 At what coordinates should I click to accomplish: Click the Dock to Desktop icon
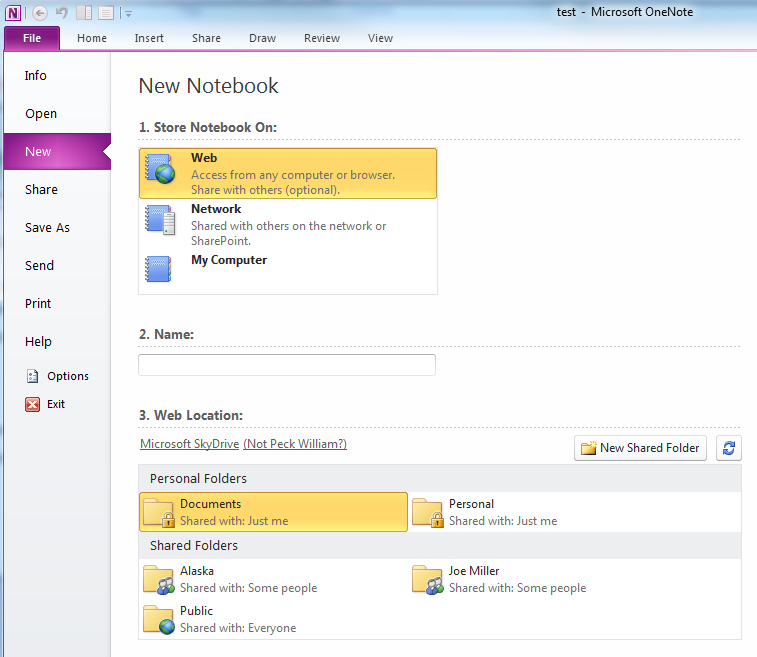(x=84, y=13)
